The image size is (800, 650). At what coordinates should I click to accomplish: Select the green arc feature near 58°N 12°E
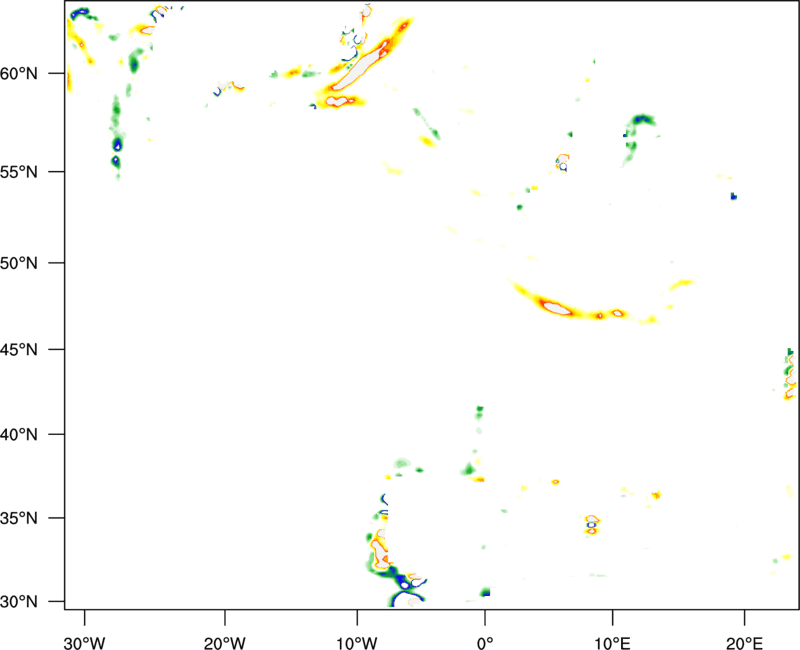click(638, 125)
